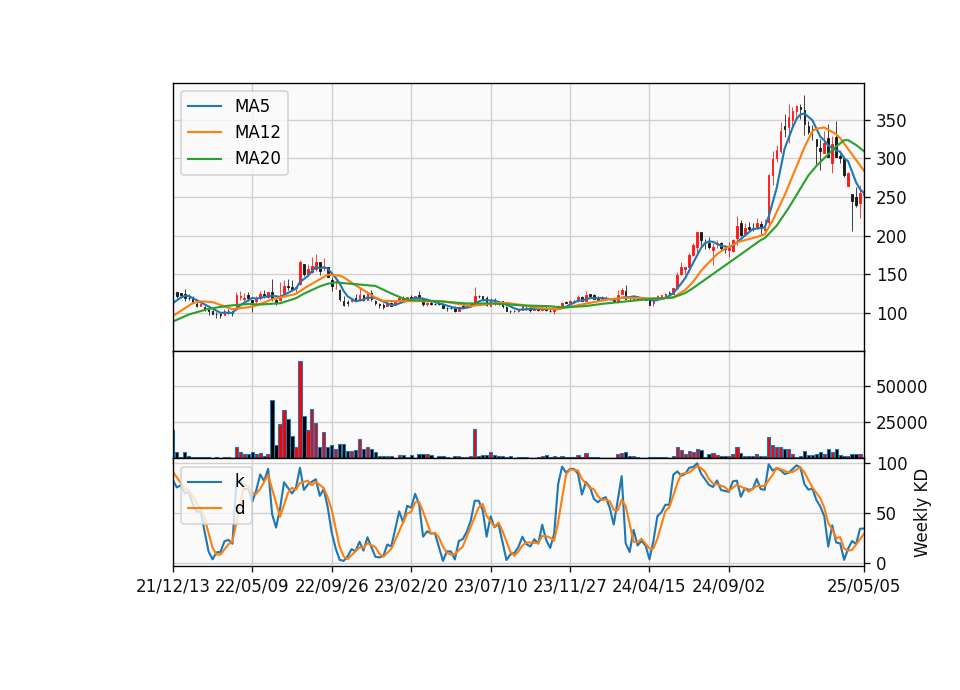Click the blue MA5 legend line sample
960x690 pixels.
(x=204, y=106)
